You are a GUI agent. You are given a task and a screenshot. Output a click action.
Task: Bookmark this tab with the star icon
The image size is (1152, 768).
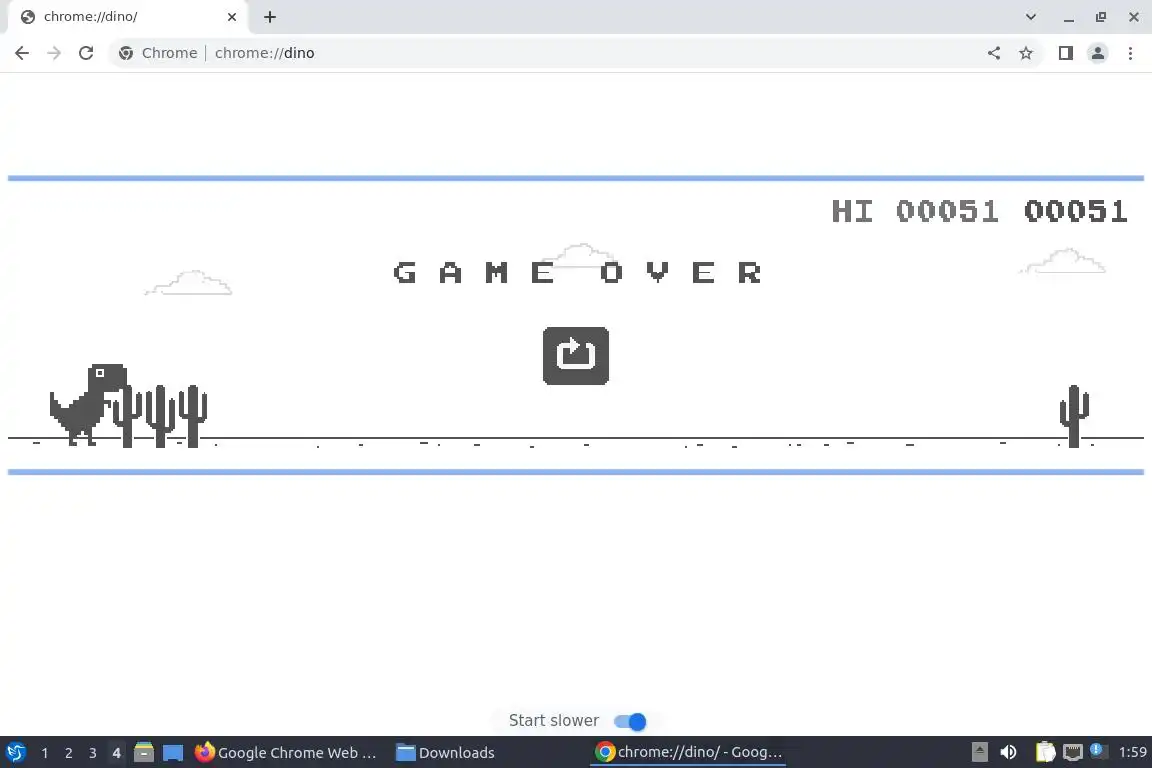(1026, 53)
